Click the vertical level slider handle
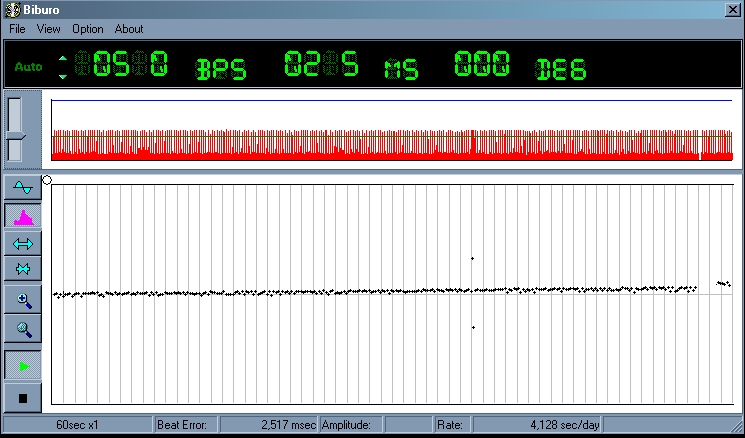Viewport: 745px width, 438px height. pyautogui.click(x=15, y=136)
